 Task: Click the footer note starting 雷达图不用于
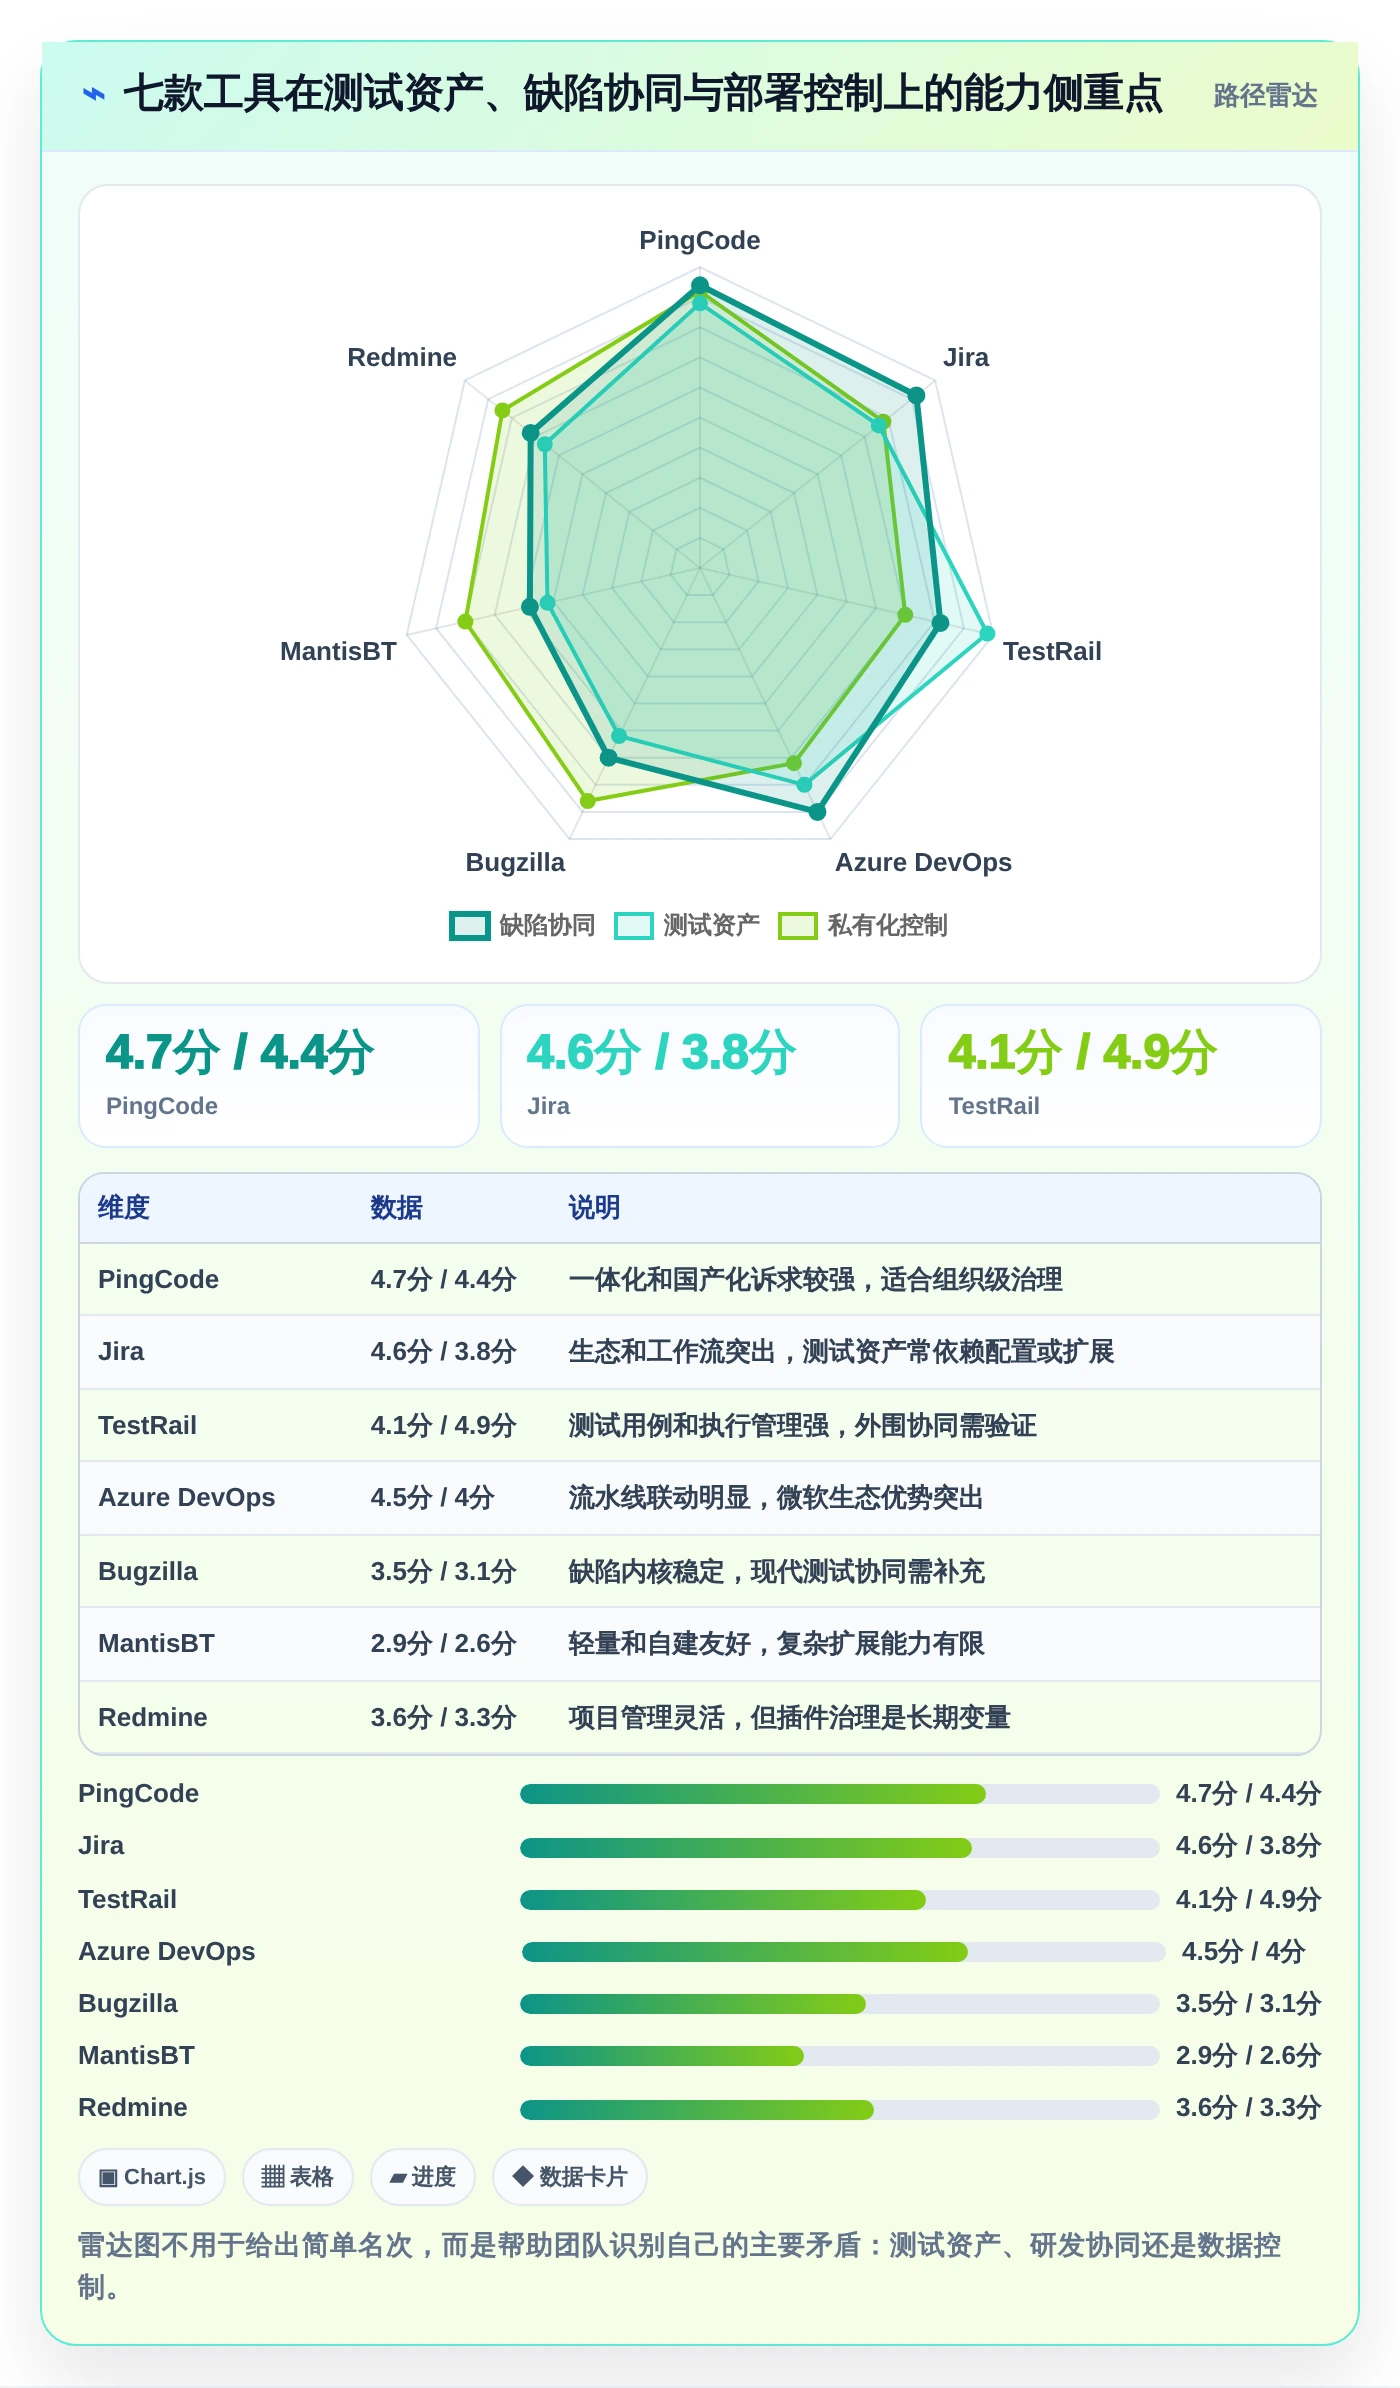[x=680, y=2266]
